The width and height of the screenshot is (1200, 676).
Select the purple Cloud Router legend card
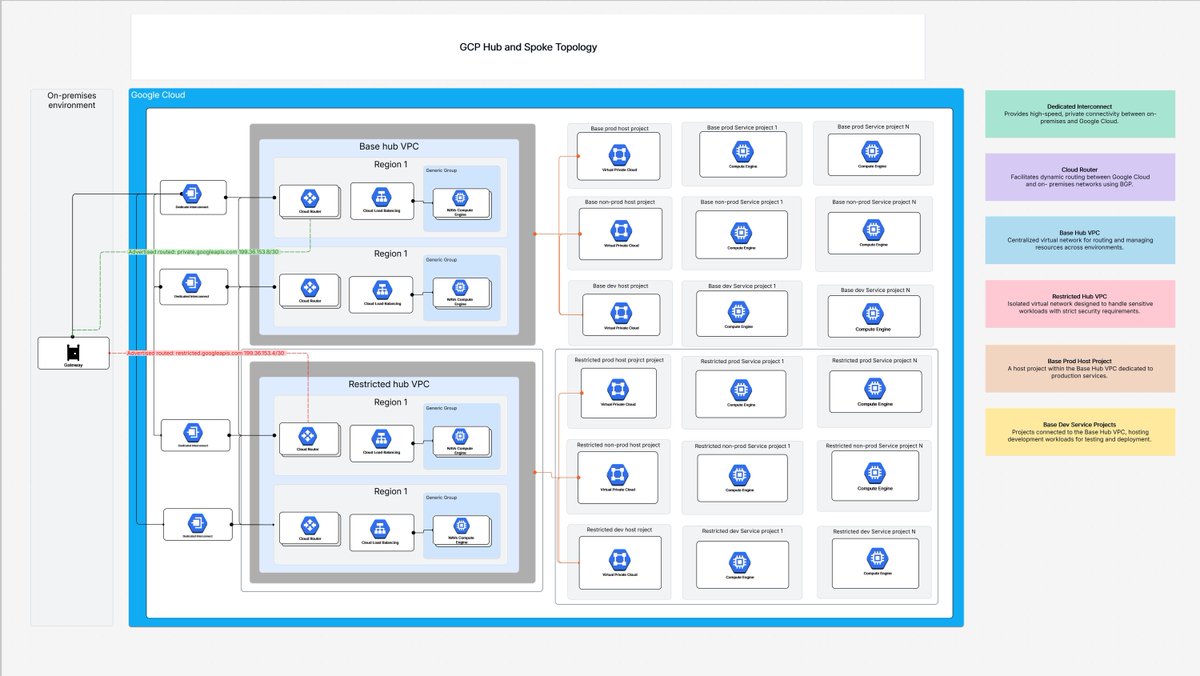pos(1081,177)
